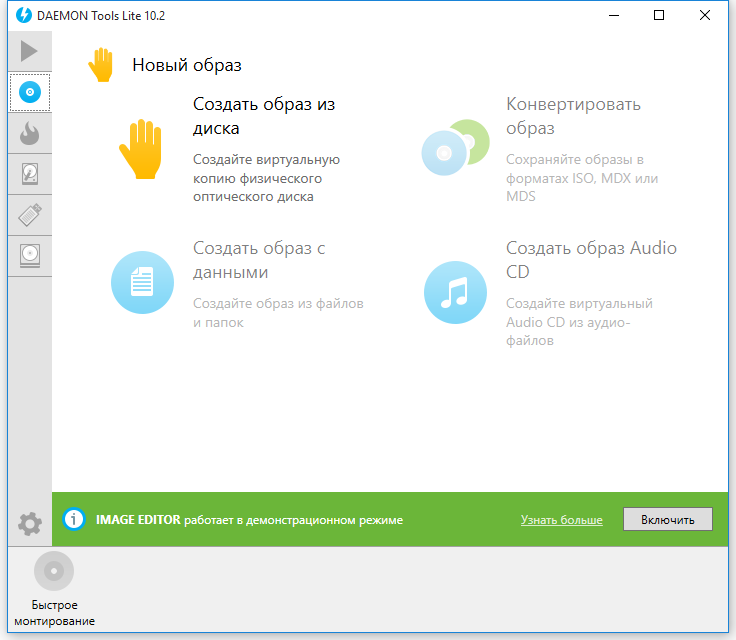Open settings via gear icon
The image size is (736, 640).
[30, 522]
